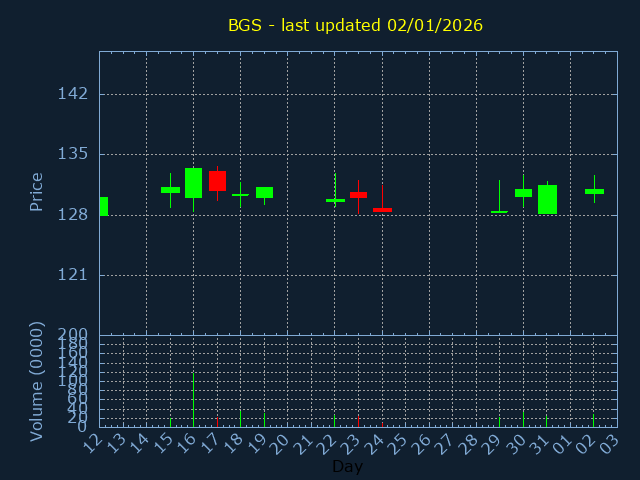Click the small red candlestick on day 24
This screenshot has width=640, height=480.
point(382,210)
